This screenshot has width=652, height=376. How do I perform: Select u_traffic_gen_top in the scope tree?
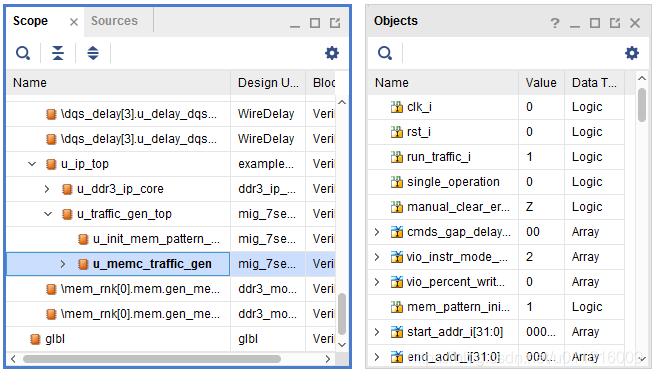point(124,214)
